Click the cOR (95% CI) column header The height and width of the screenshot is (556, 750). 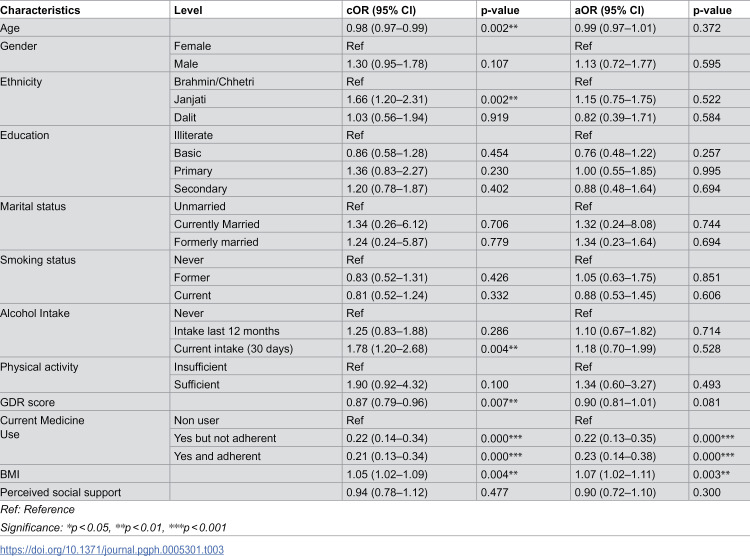pos(381,10)
